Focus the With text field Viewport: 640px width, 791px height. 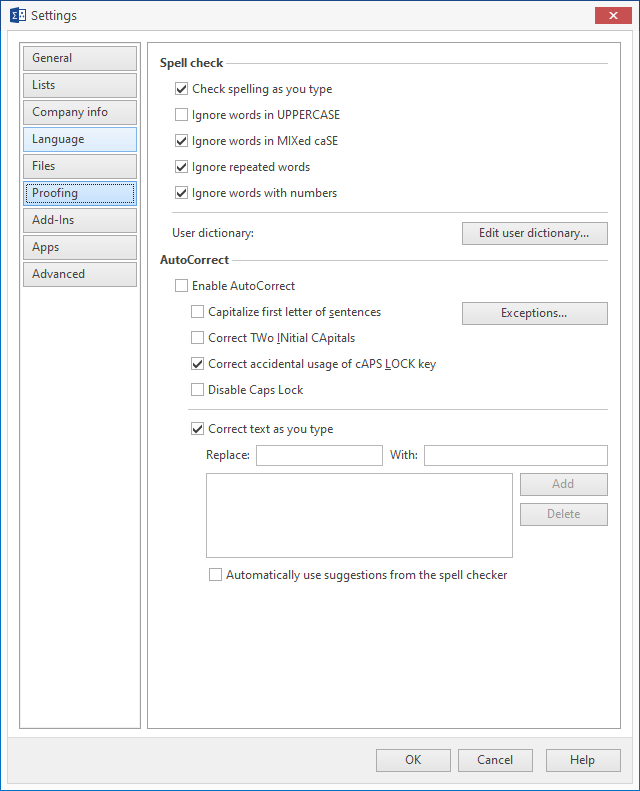click(x=515, y=456)
